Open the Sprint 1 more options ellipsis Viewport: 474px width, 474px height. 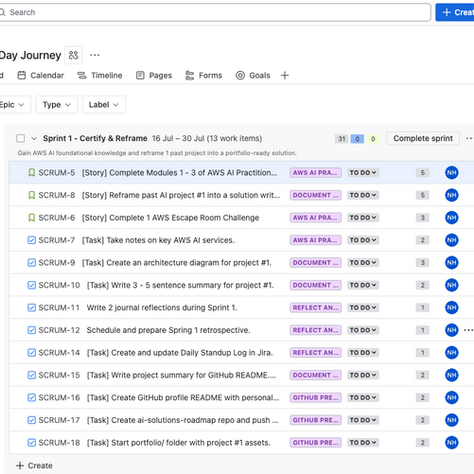469,138
